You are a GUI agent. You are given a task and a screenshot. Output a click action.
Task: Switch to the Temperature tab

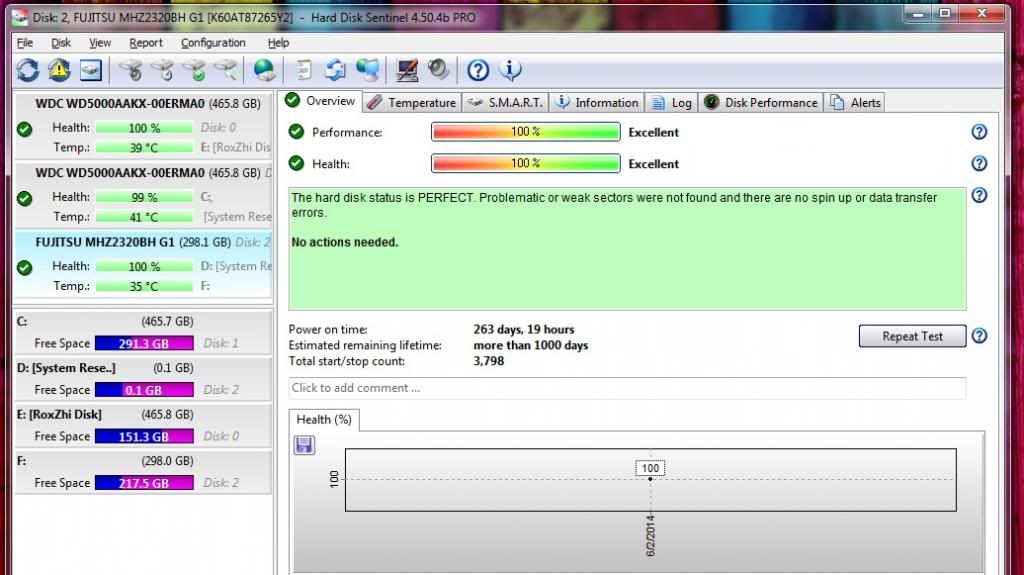pyautogui.click(x=411, y=102)
